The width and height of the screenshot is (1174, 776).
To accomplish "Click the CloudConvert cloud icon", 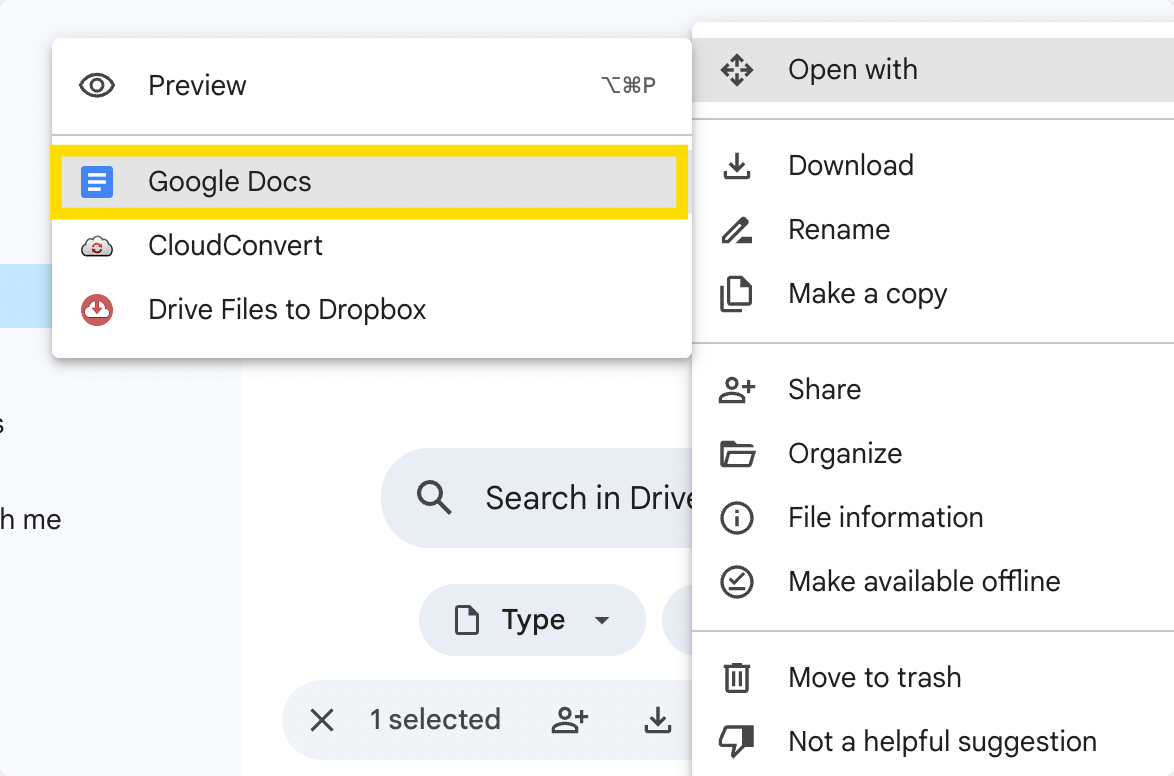I will click(97, 246).
